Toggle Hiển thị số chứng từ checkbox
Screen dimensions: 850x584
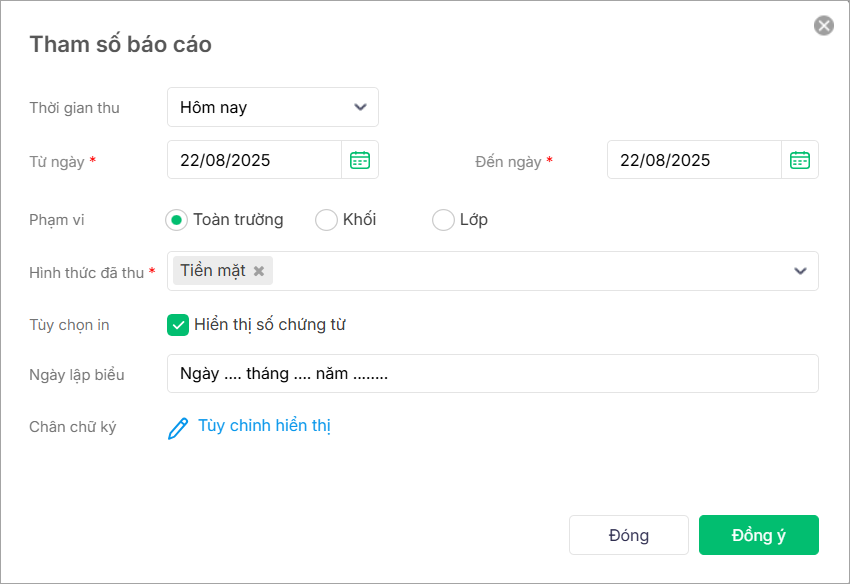pos(178,324)
